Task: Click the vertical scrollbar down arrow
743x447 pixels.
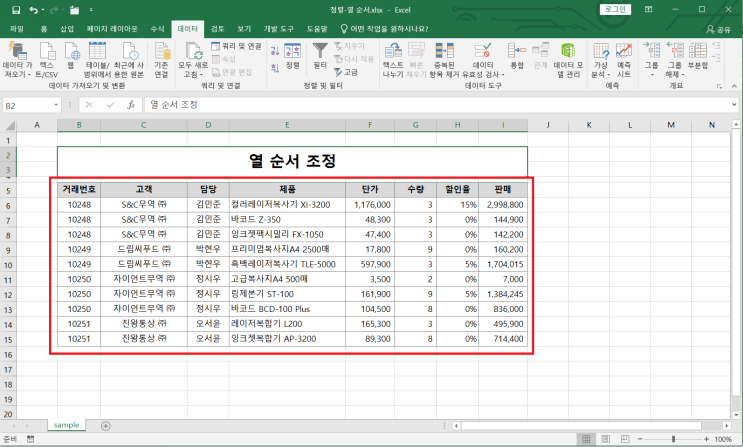Action: click(x=735, y=414)
